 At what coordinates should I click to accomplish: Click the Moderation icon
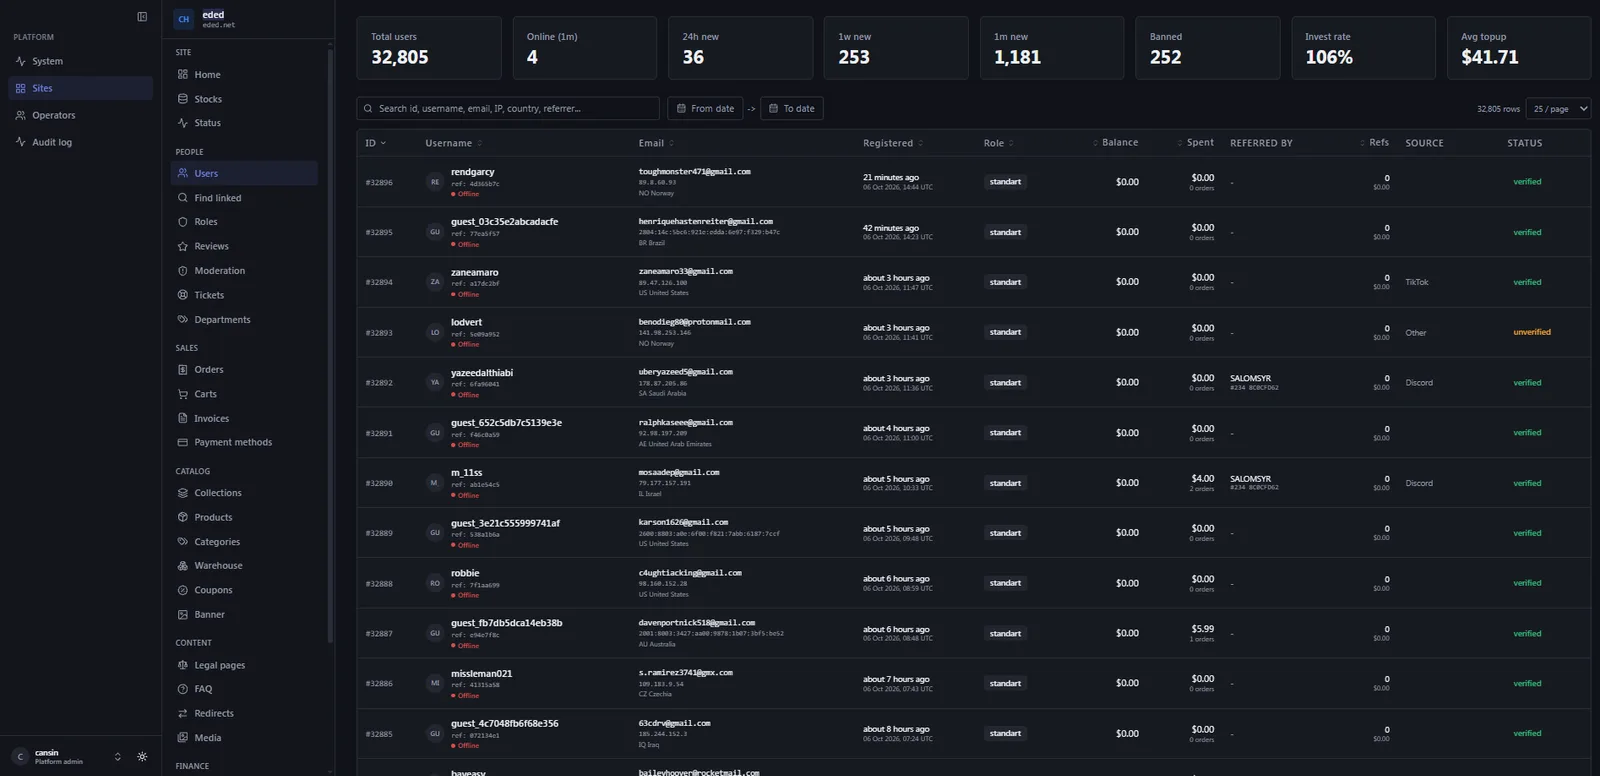click(x=183, y=271)
